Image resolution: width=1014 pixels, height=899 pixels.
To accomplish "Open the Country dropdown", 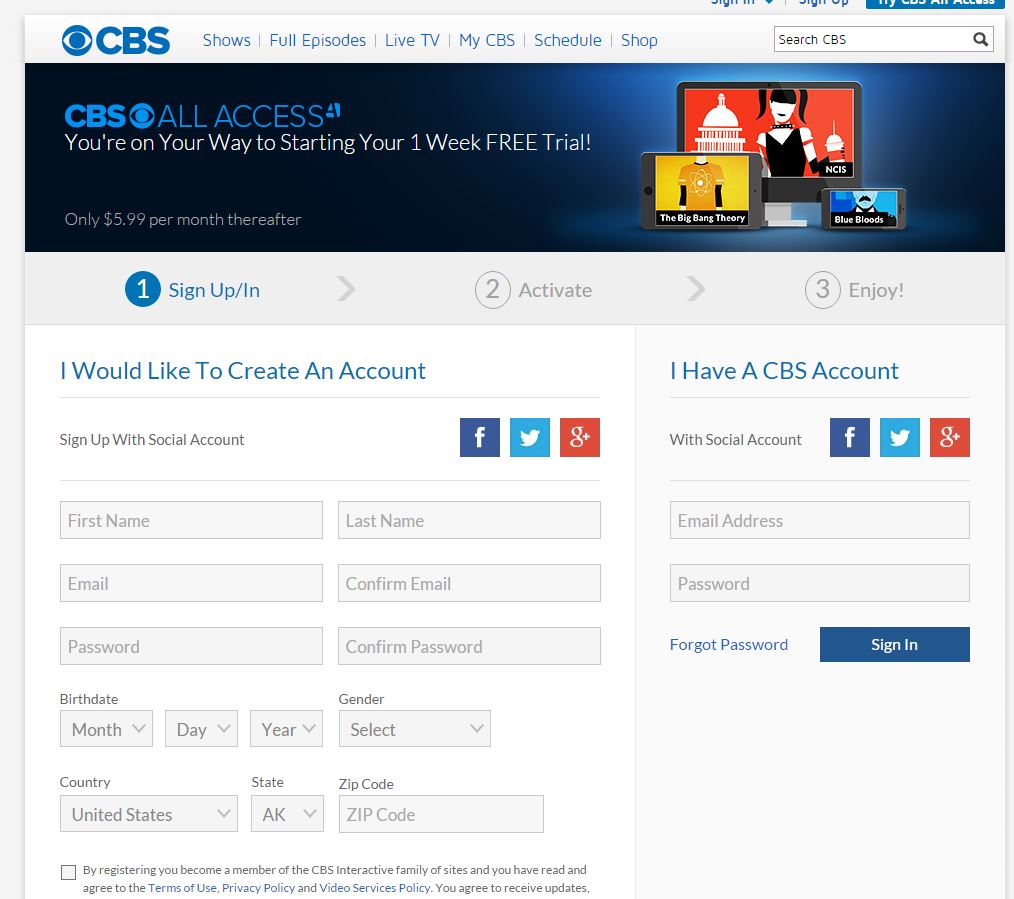I will (149, 814).
